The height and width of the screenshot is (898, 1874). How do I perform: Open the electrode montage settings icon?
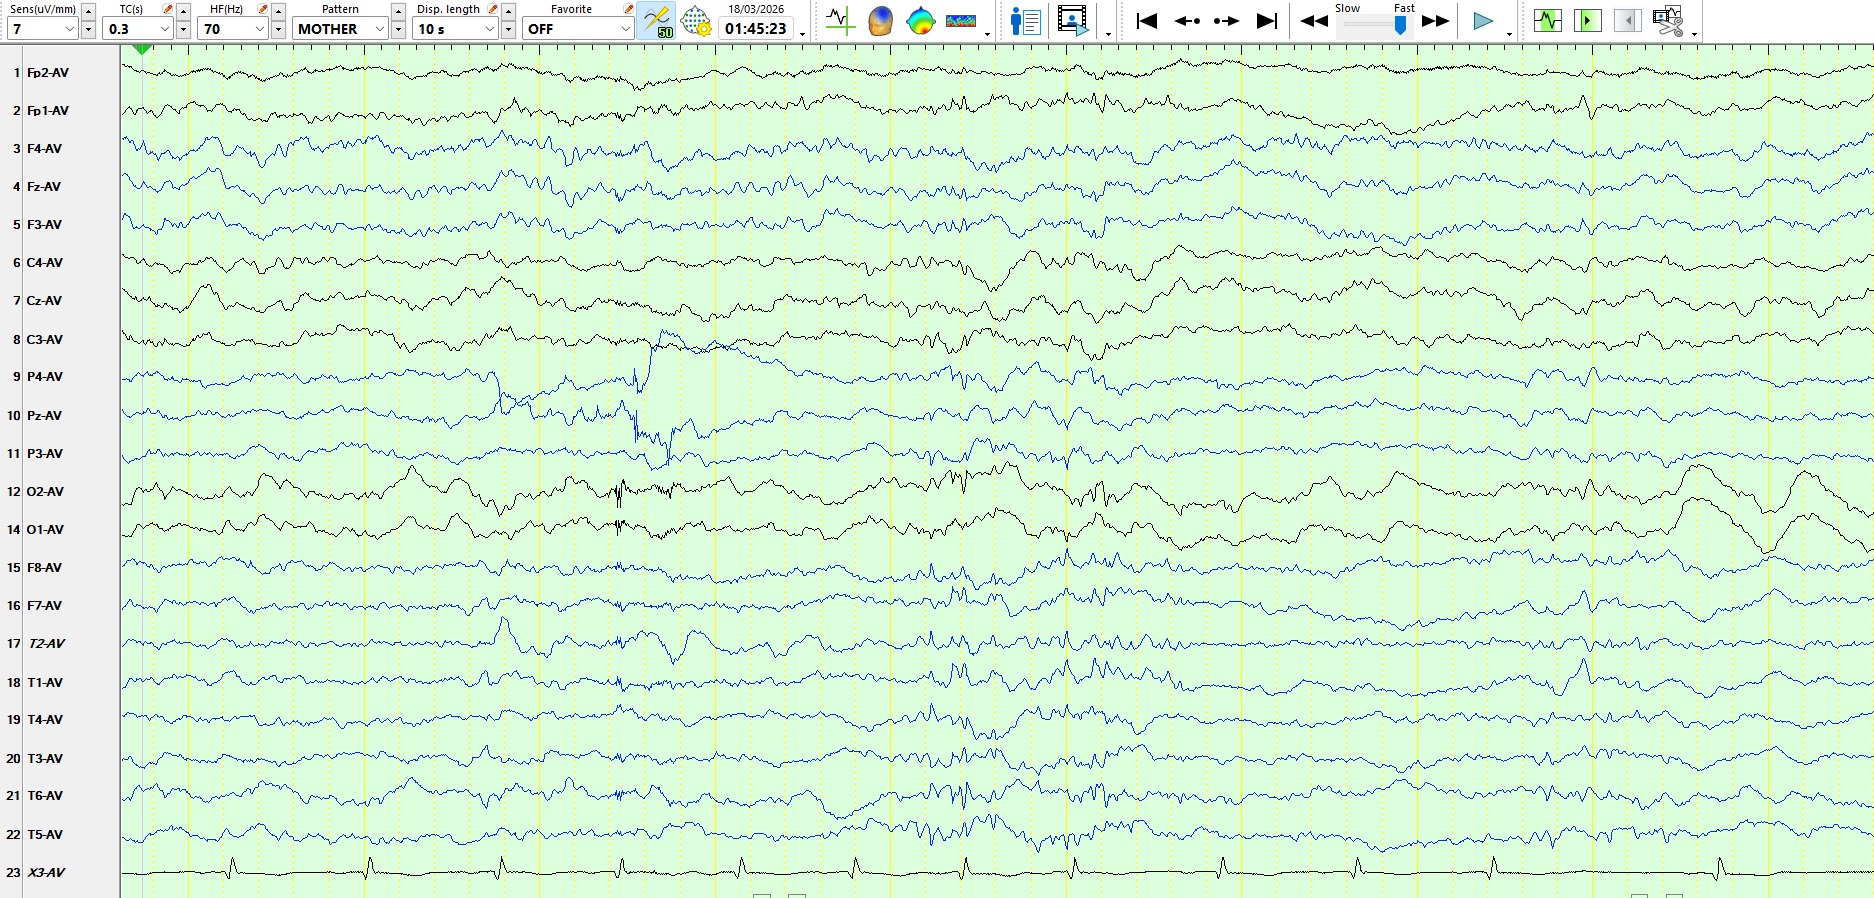coord(696,21)
